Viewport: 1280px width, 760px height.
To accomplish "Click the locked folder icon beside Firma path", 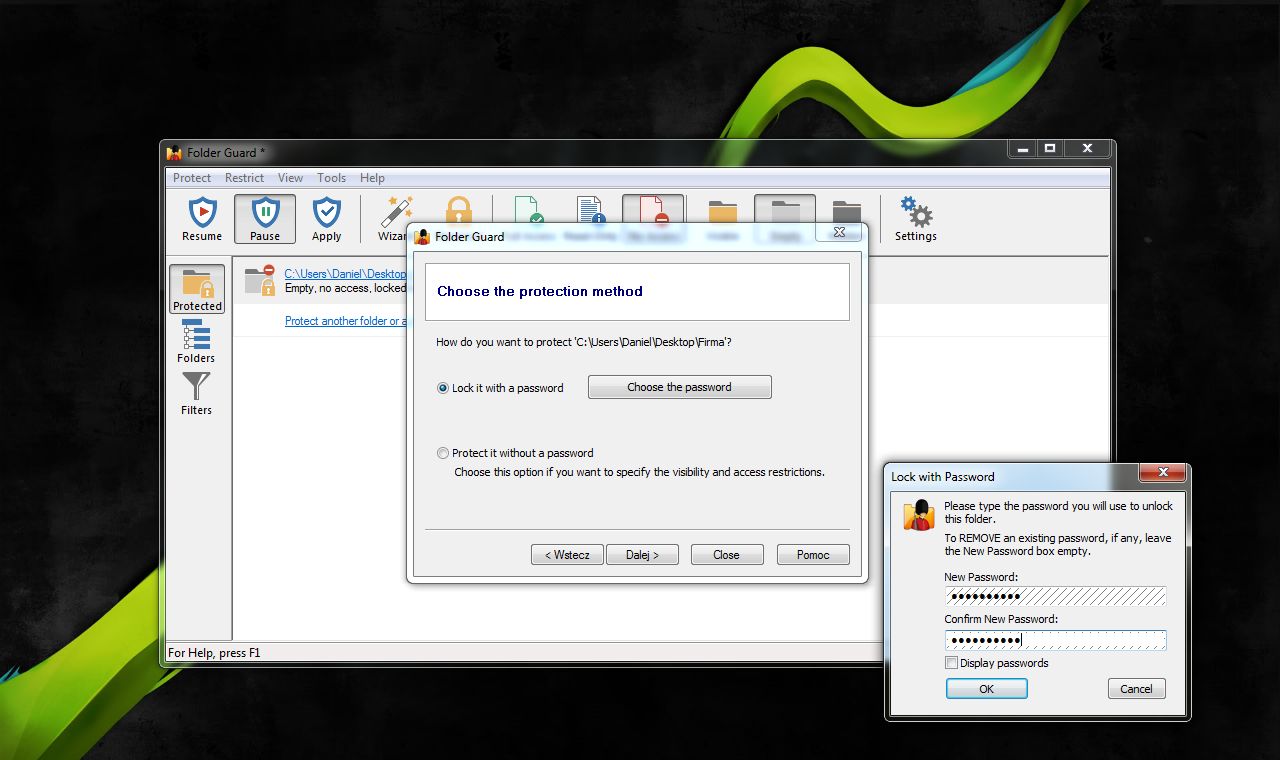I will coord(260,280).
